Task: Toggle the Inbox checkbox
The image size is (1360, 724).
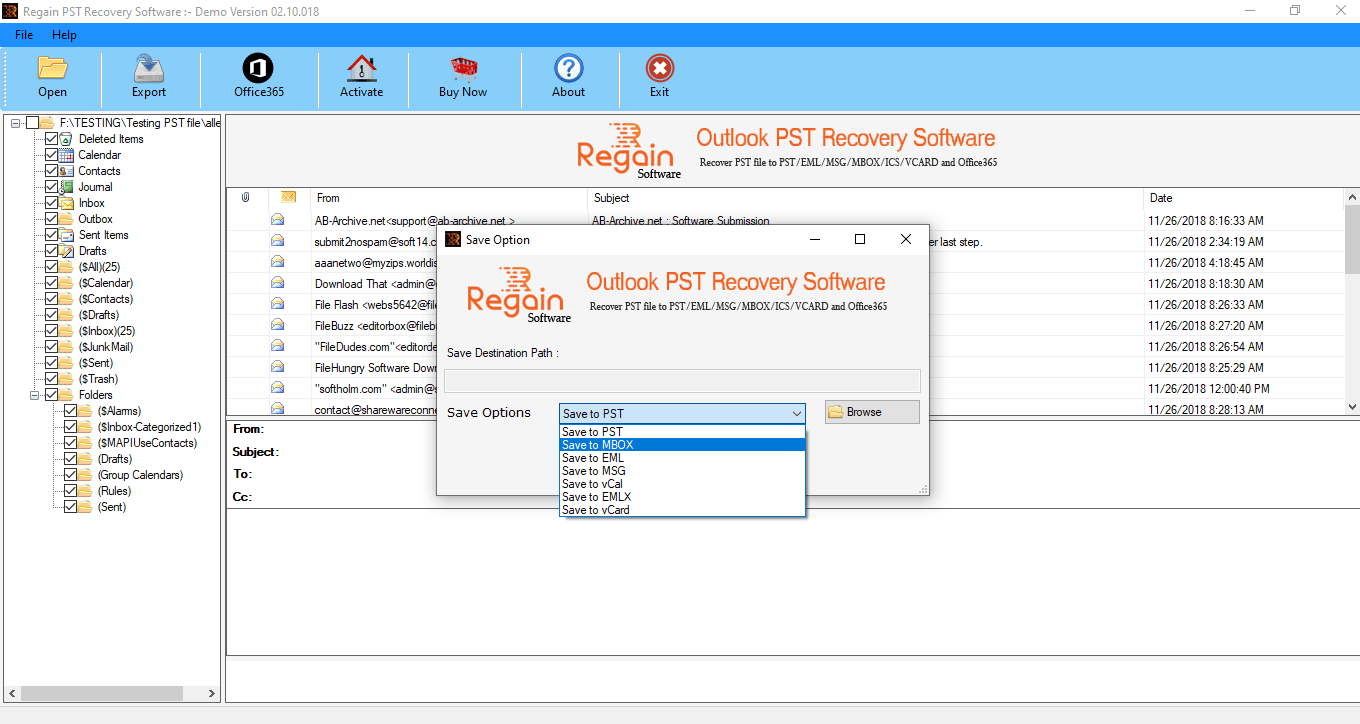Action: [52, 203]
